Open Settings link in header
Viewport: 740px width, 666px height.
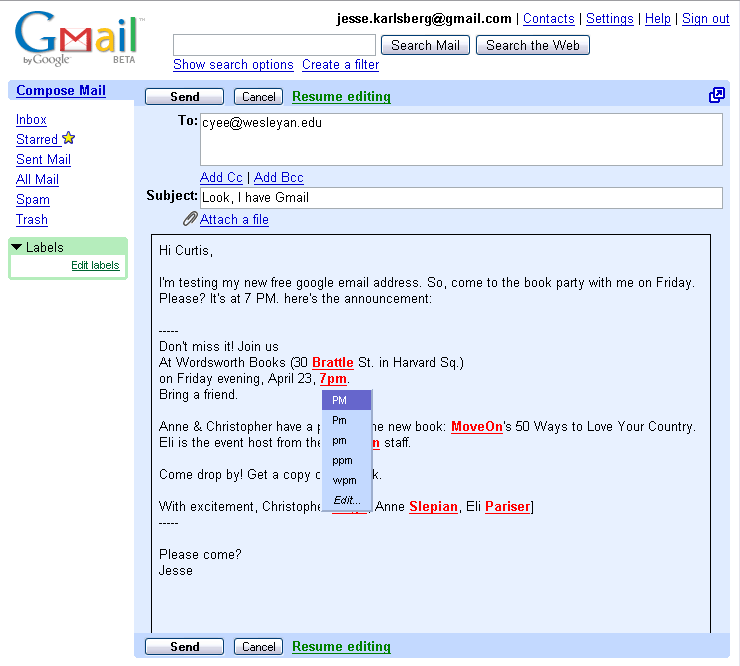[x=609, y=19]
